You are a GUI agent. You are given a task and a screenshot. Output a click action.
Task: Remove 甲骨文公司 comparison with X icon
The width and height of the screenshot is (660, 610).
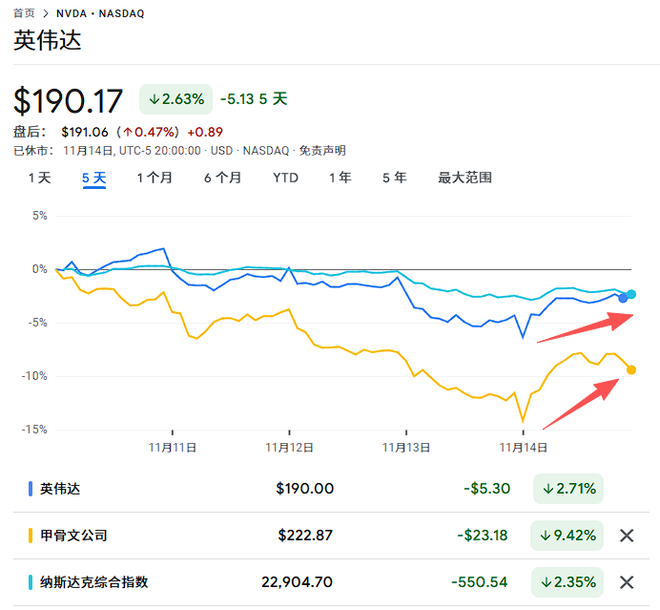click(x=627, y=535)
